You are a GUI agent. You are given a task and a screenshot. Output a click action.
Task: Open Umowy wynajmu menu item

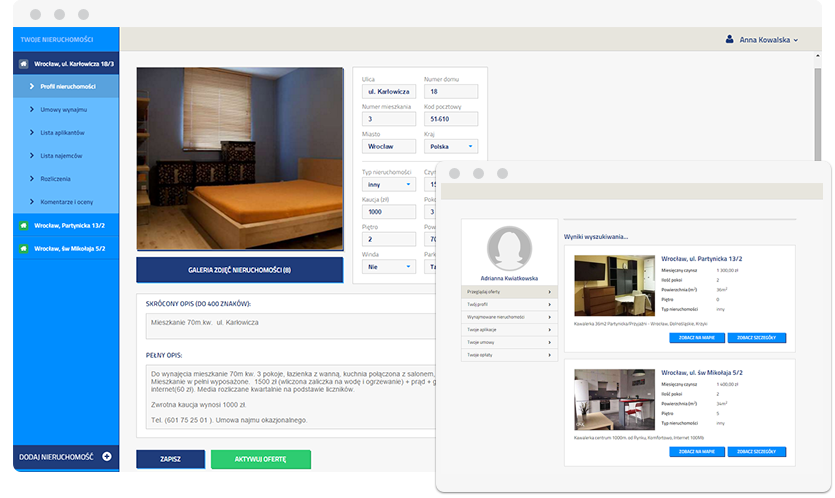[66, 109]
